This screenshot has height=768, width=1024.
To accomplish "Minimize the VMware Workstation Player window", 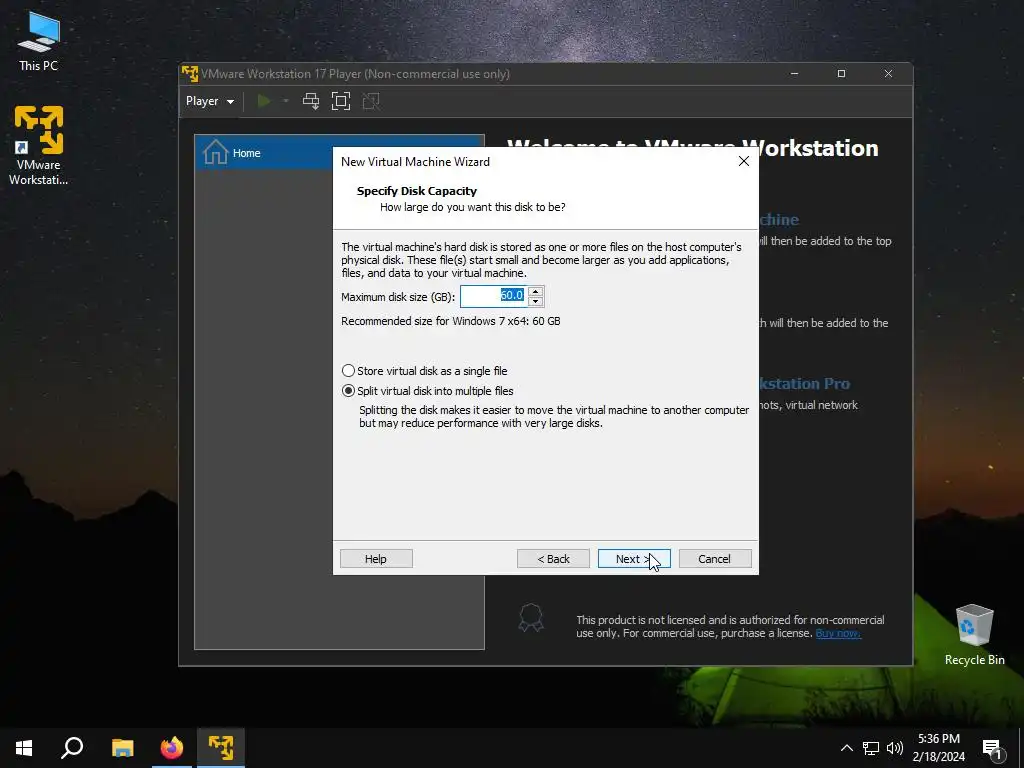I will (794, 74).
